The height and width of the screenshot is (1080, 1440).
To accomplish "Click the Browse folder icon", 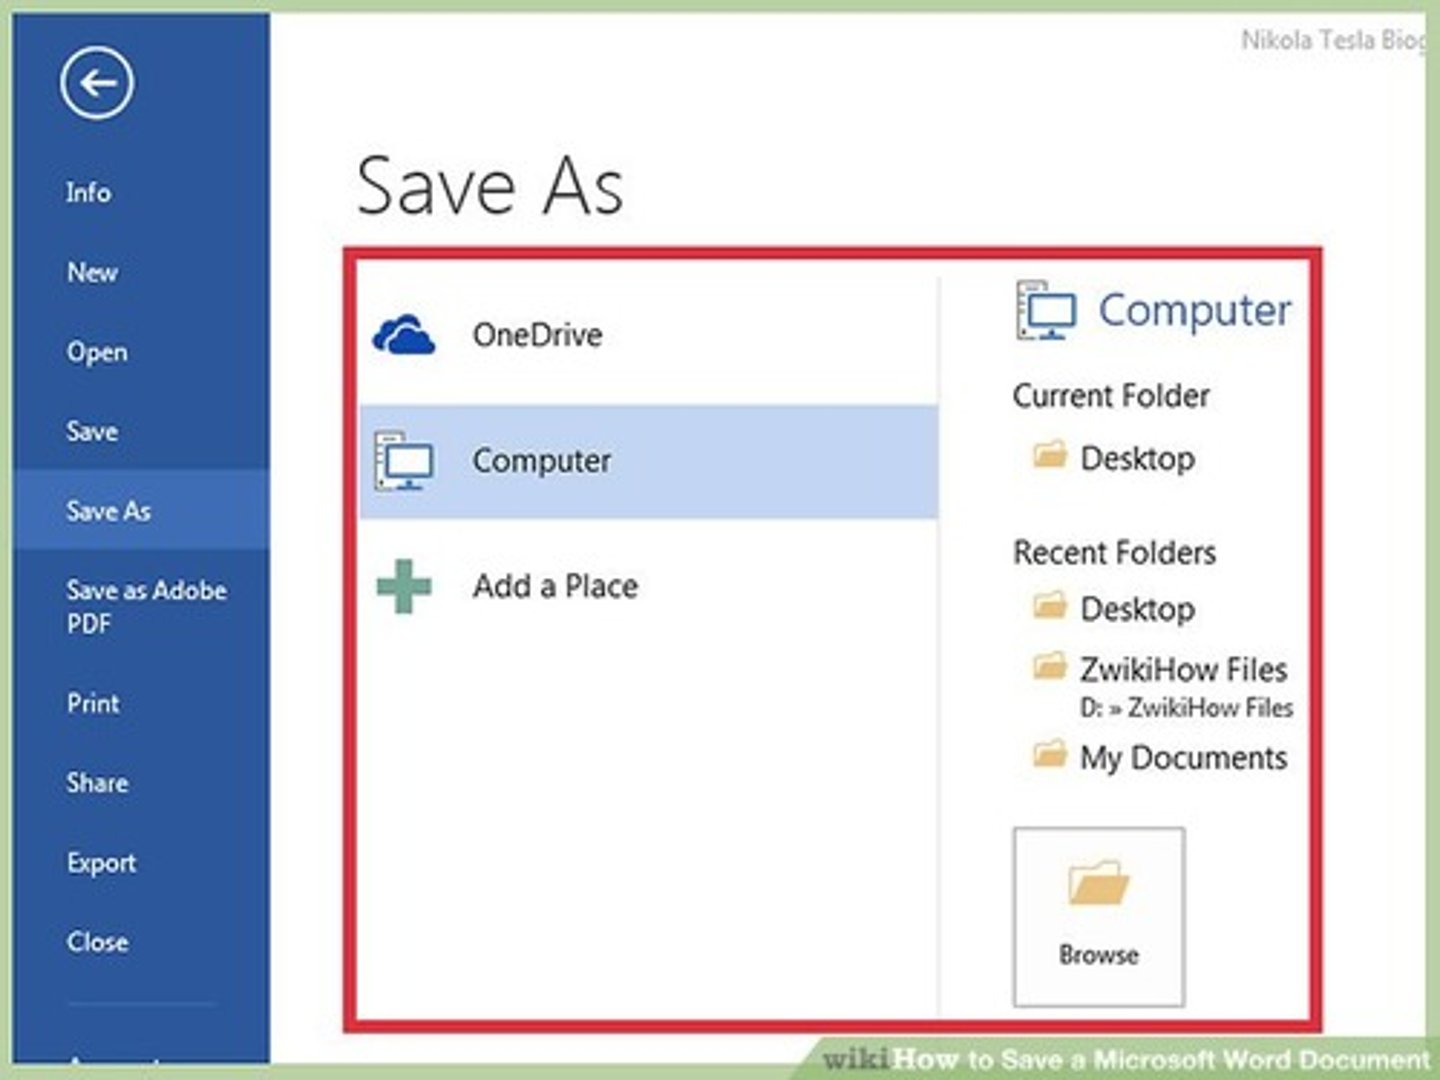I will pyautogui.click(x=1098, y=882).
